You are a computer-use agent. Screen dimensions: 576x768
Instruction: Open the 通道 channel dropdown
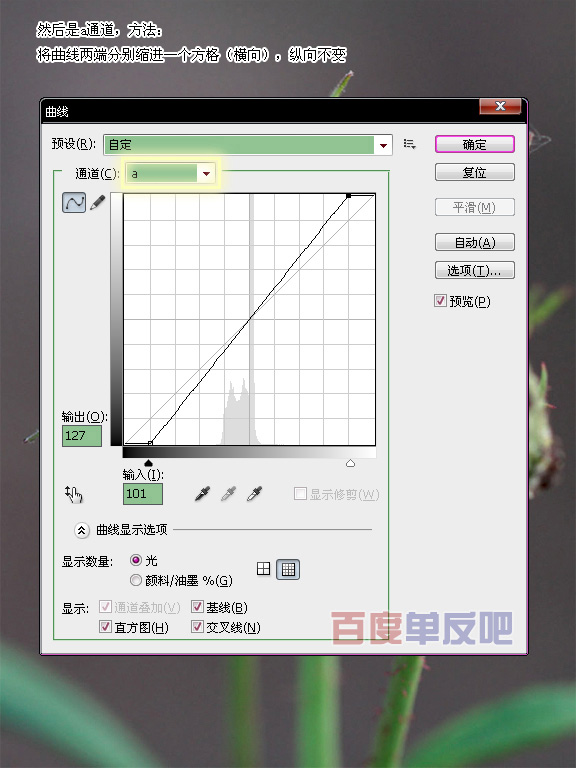click(170, 173)
